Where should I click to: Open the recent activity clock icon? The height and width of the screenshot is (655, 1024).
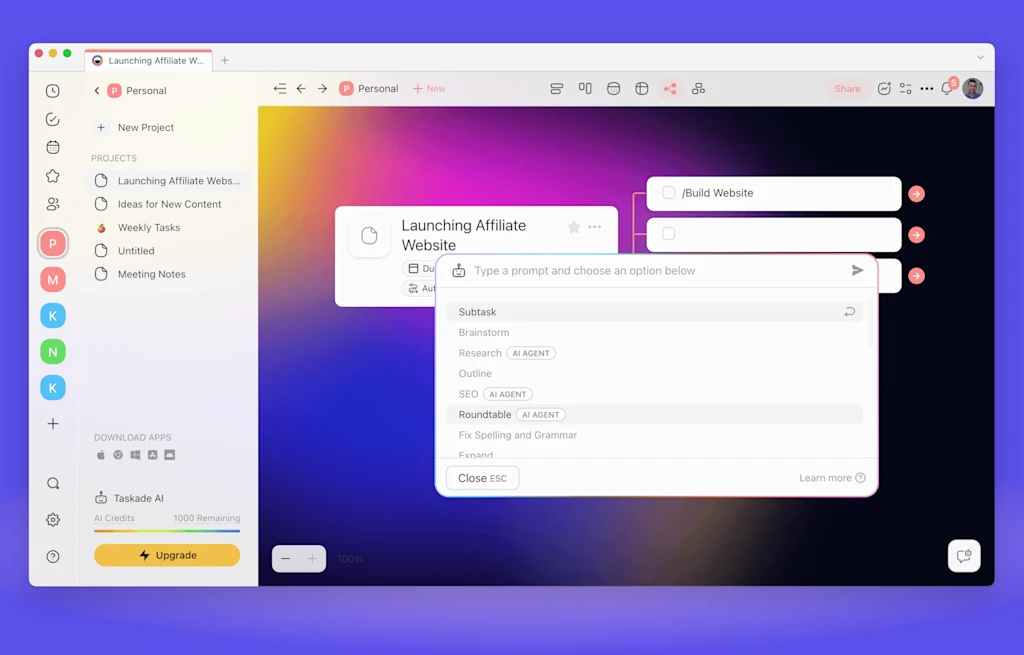click(53, 91)
